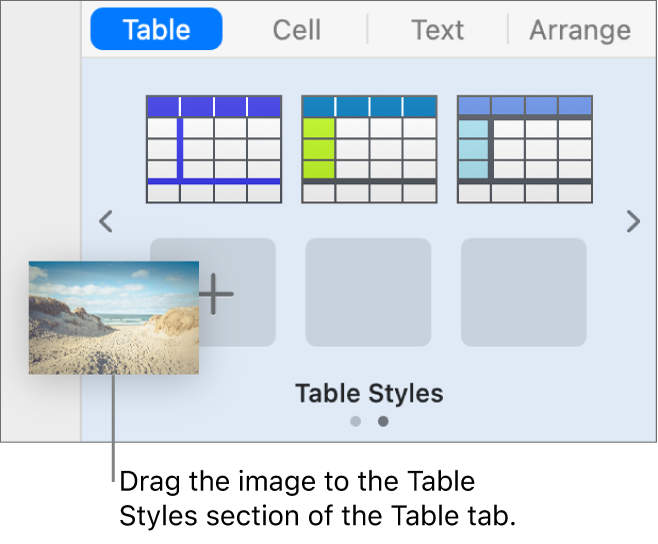Show next table styles with right arrow
658x544 pixels.
pyautogui.click(x=632, y=221)
